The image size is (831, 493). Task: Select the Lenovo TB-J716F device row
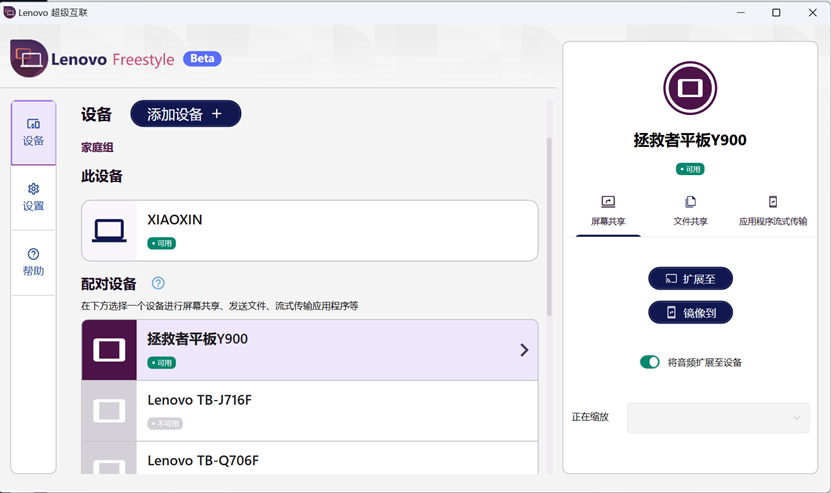310,411
